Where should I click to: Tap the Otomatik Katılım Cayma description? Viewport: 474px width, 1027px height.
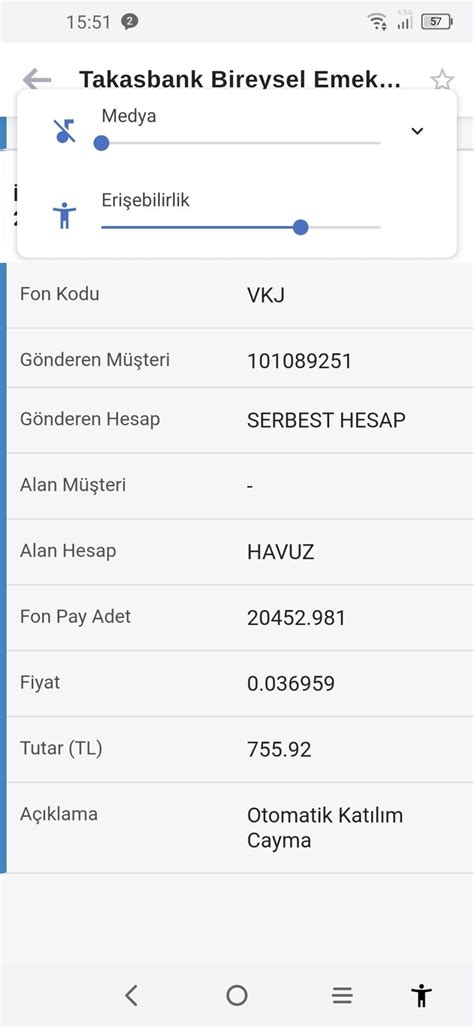tap(325, 828)
